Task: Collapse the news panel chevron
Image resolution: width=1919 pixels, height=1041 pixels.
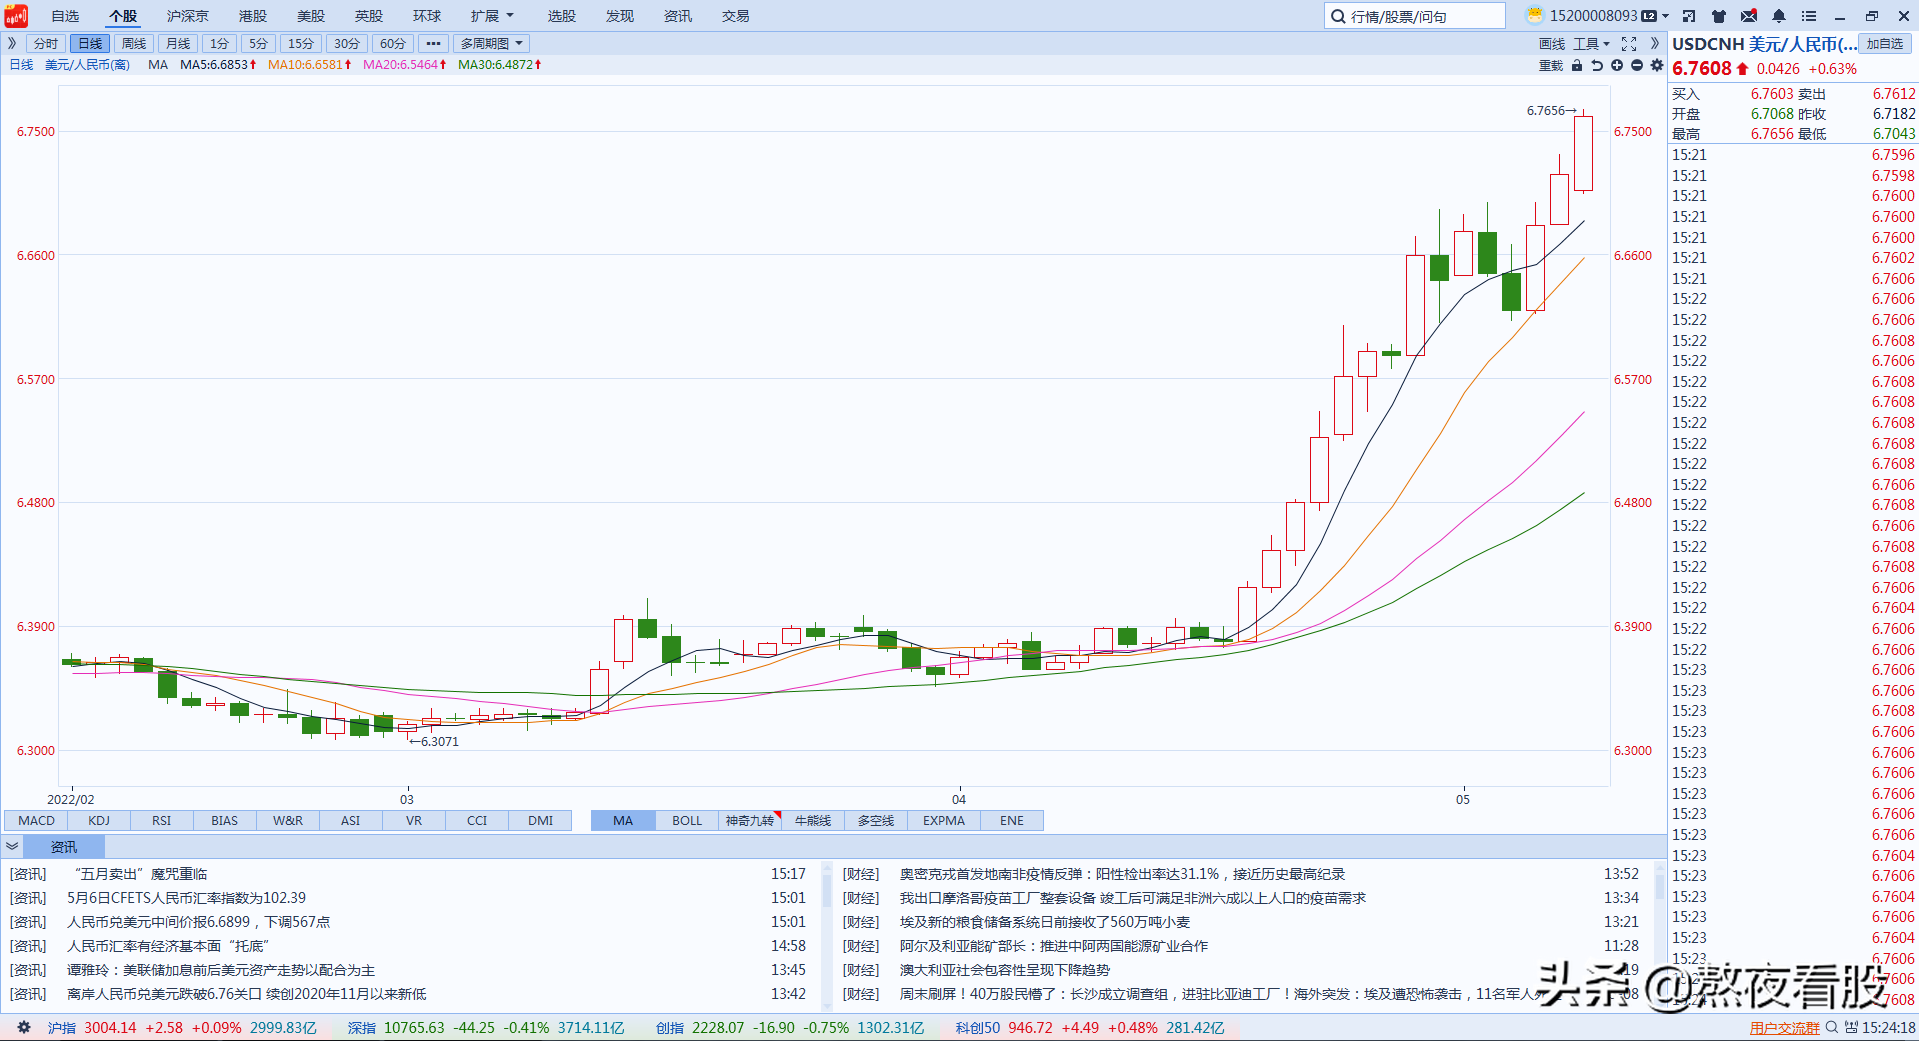Action: (12, 847)
